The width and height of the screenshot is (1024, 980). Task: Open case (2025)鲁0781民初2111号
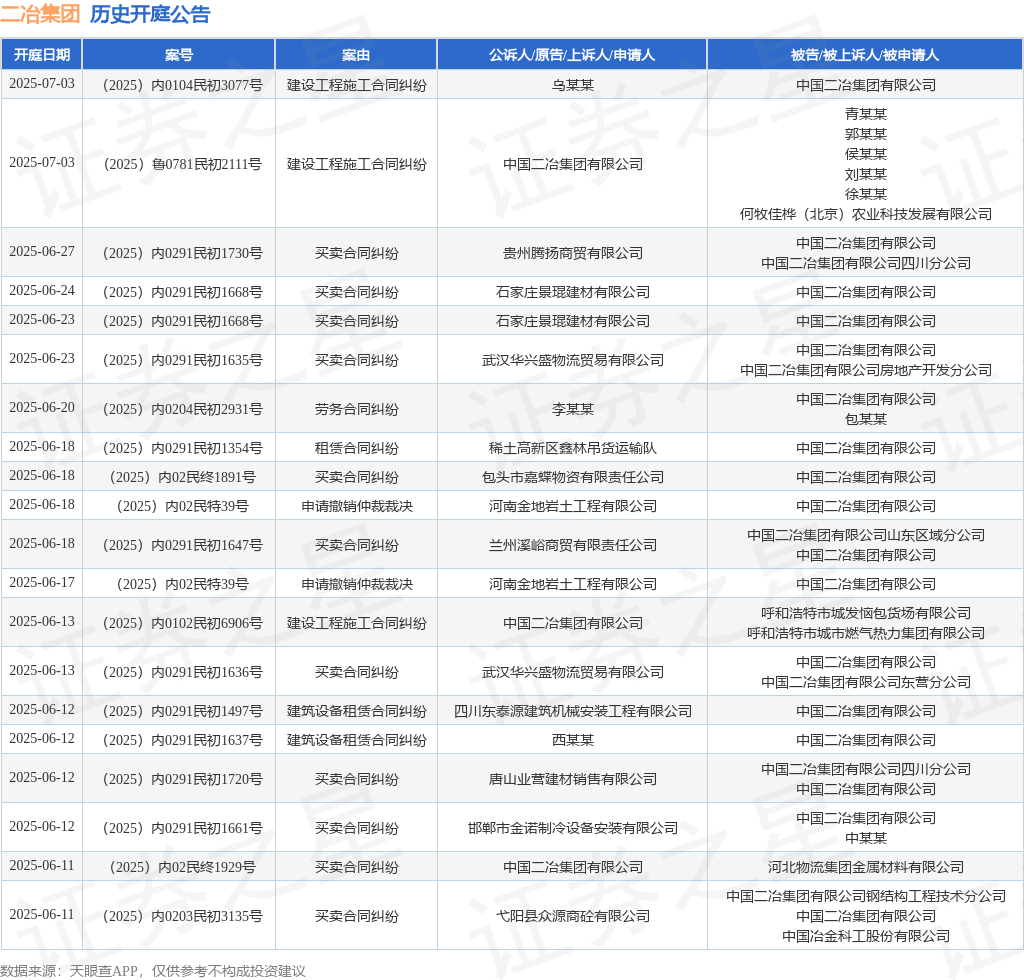[179, 164]
